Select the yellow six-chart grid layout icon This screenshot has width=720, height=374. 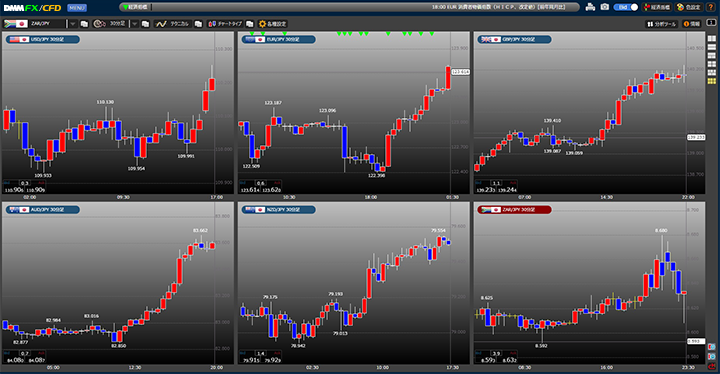(712, 81)
